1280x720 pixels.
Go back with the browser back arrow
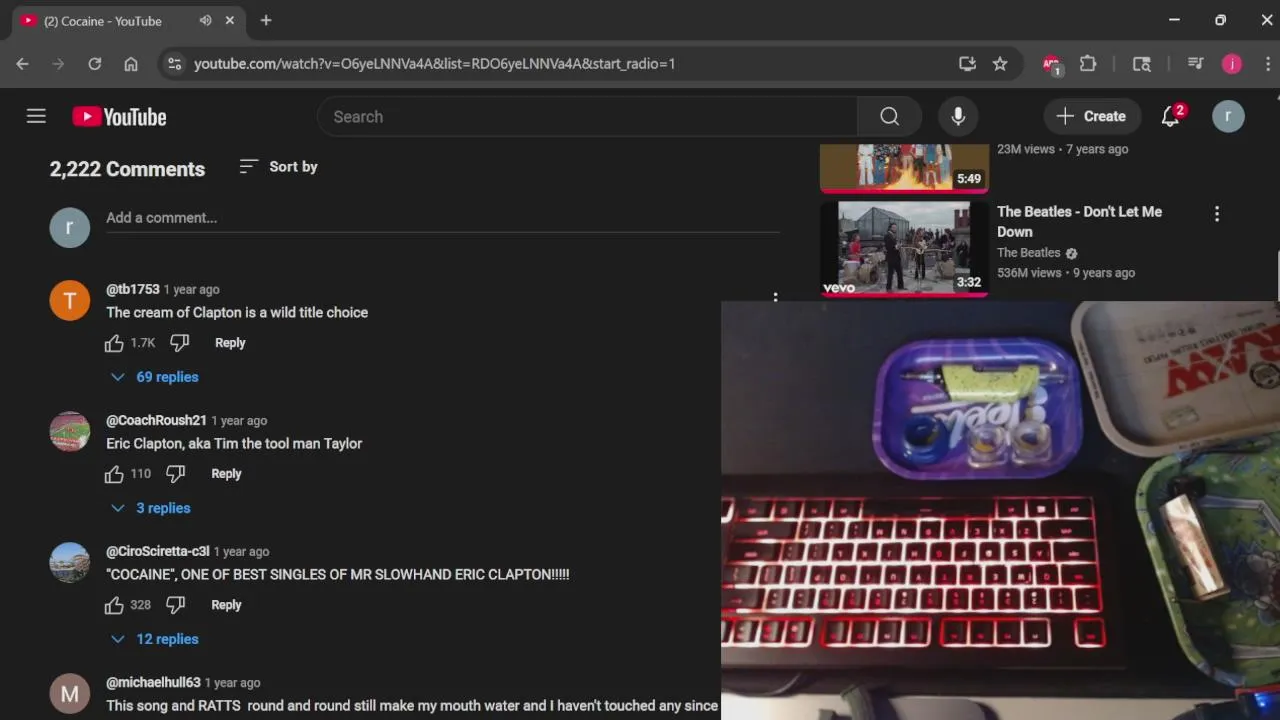pos(22,63)
